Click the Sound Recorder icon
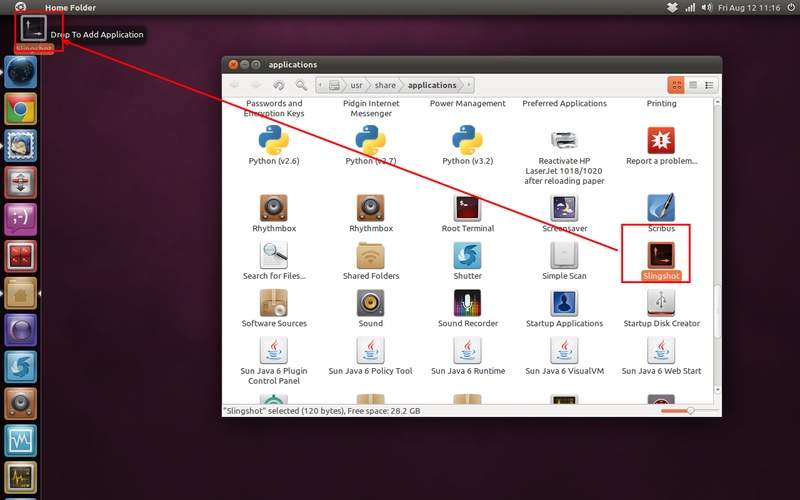Image resolution: width=800 pixels, height=500 pixels. pos(467,303)
